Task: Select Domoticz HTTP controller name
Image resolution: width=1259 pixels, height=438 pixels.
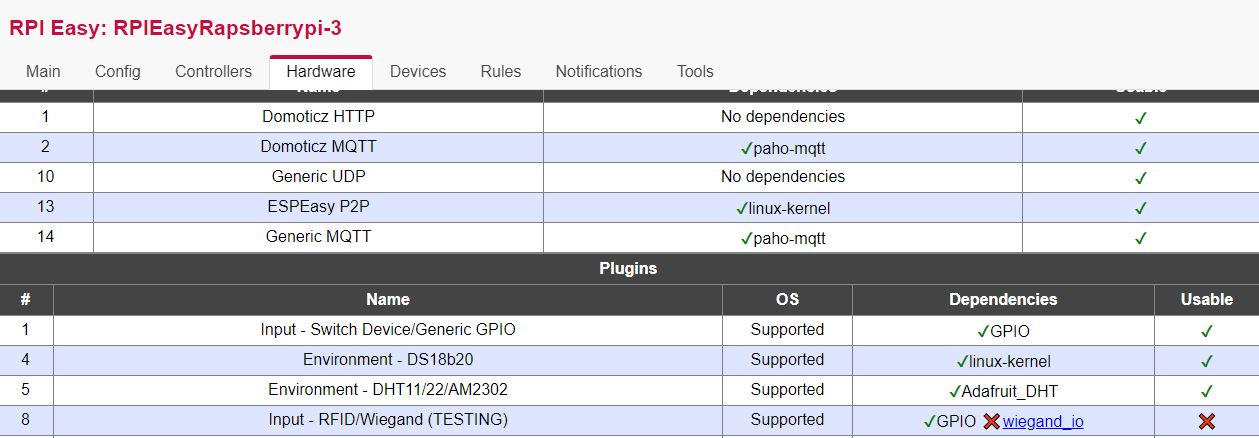Action: [x=319, y=117]
